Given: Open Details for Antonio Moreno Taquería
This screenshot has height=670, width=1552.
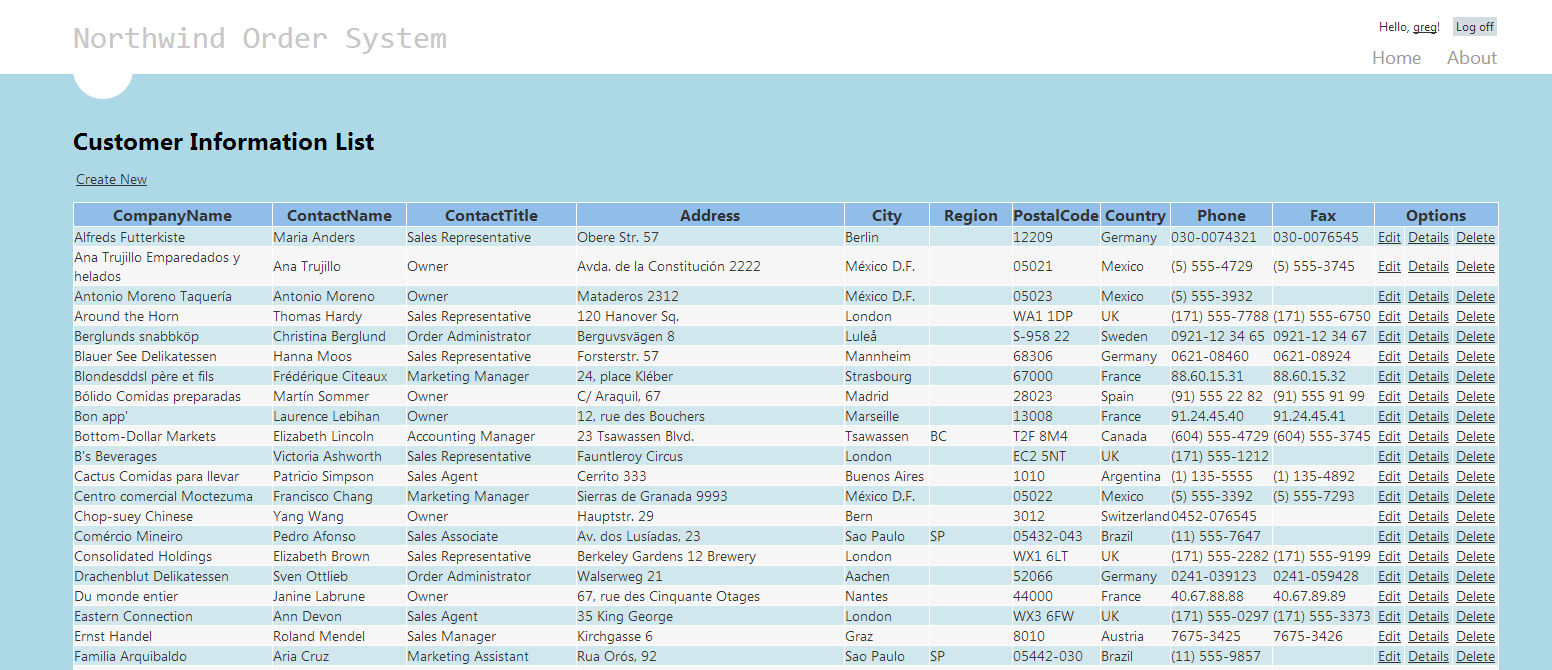Looking at the screenshot, I should pos(1428,296).
